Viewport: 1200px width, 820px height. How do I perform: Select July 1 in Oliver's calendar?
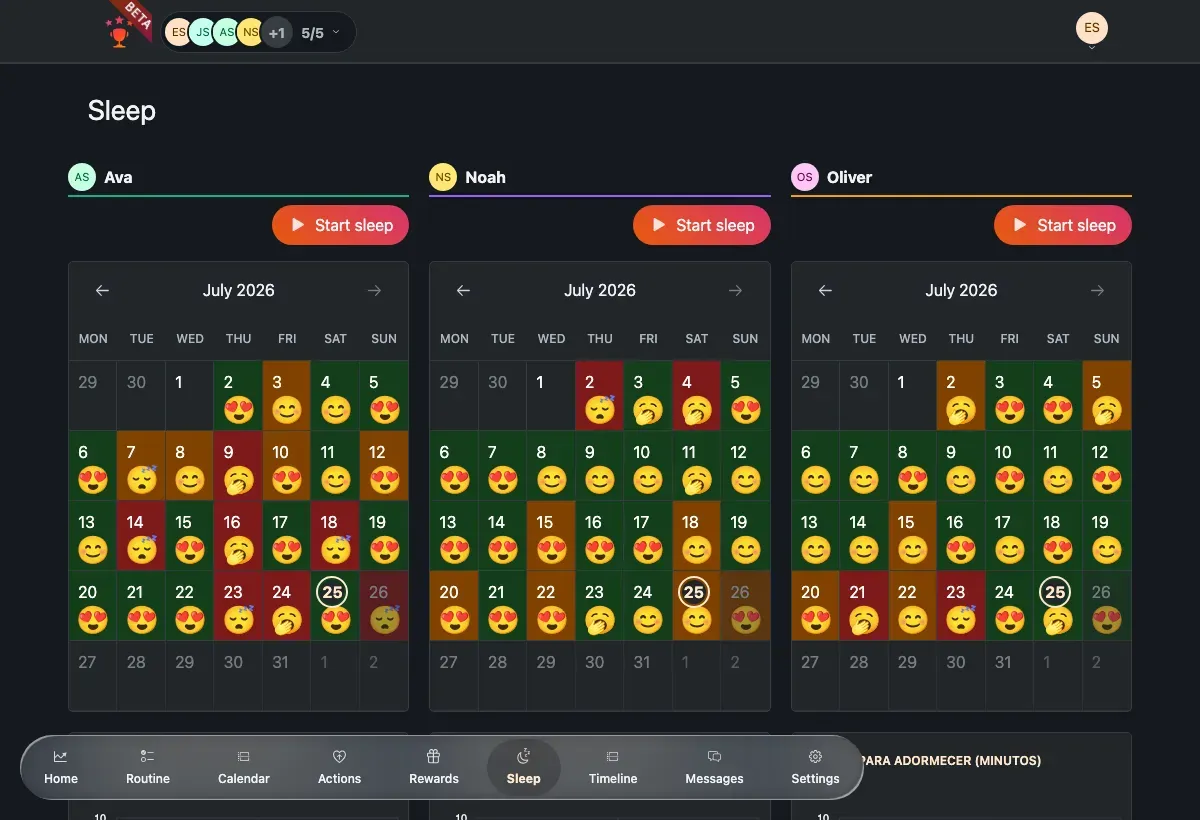[912, 396]
